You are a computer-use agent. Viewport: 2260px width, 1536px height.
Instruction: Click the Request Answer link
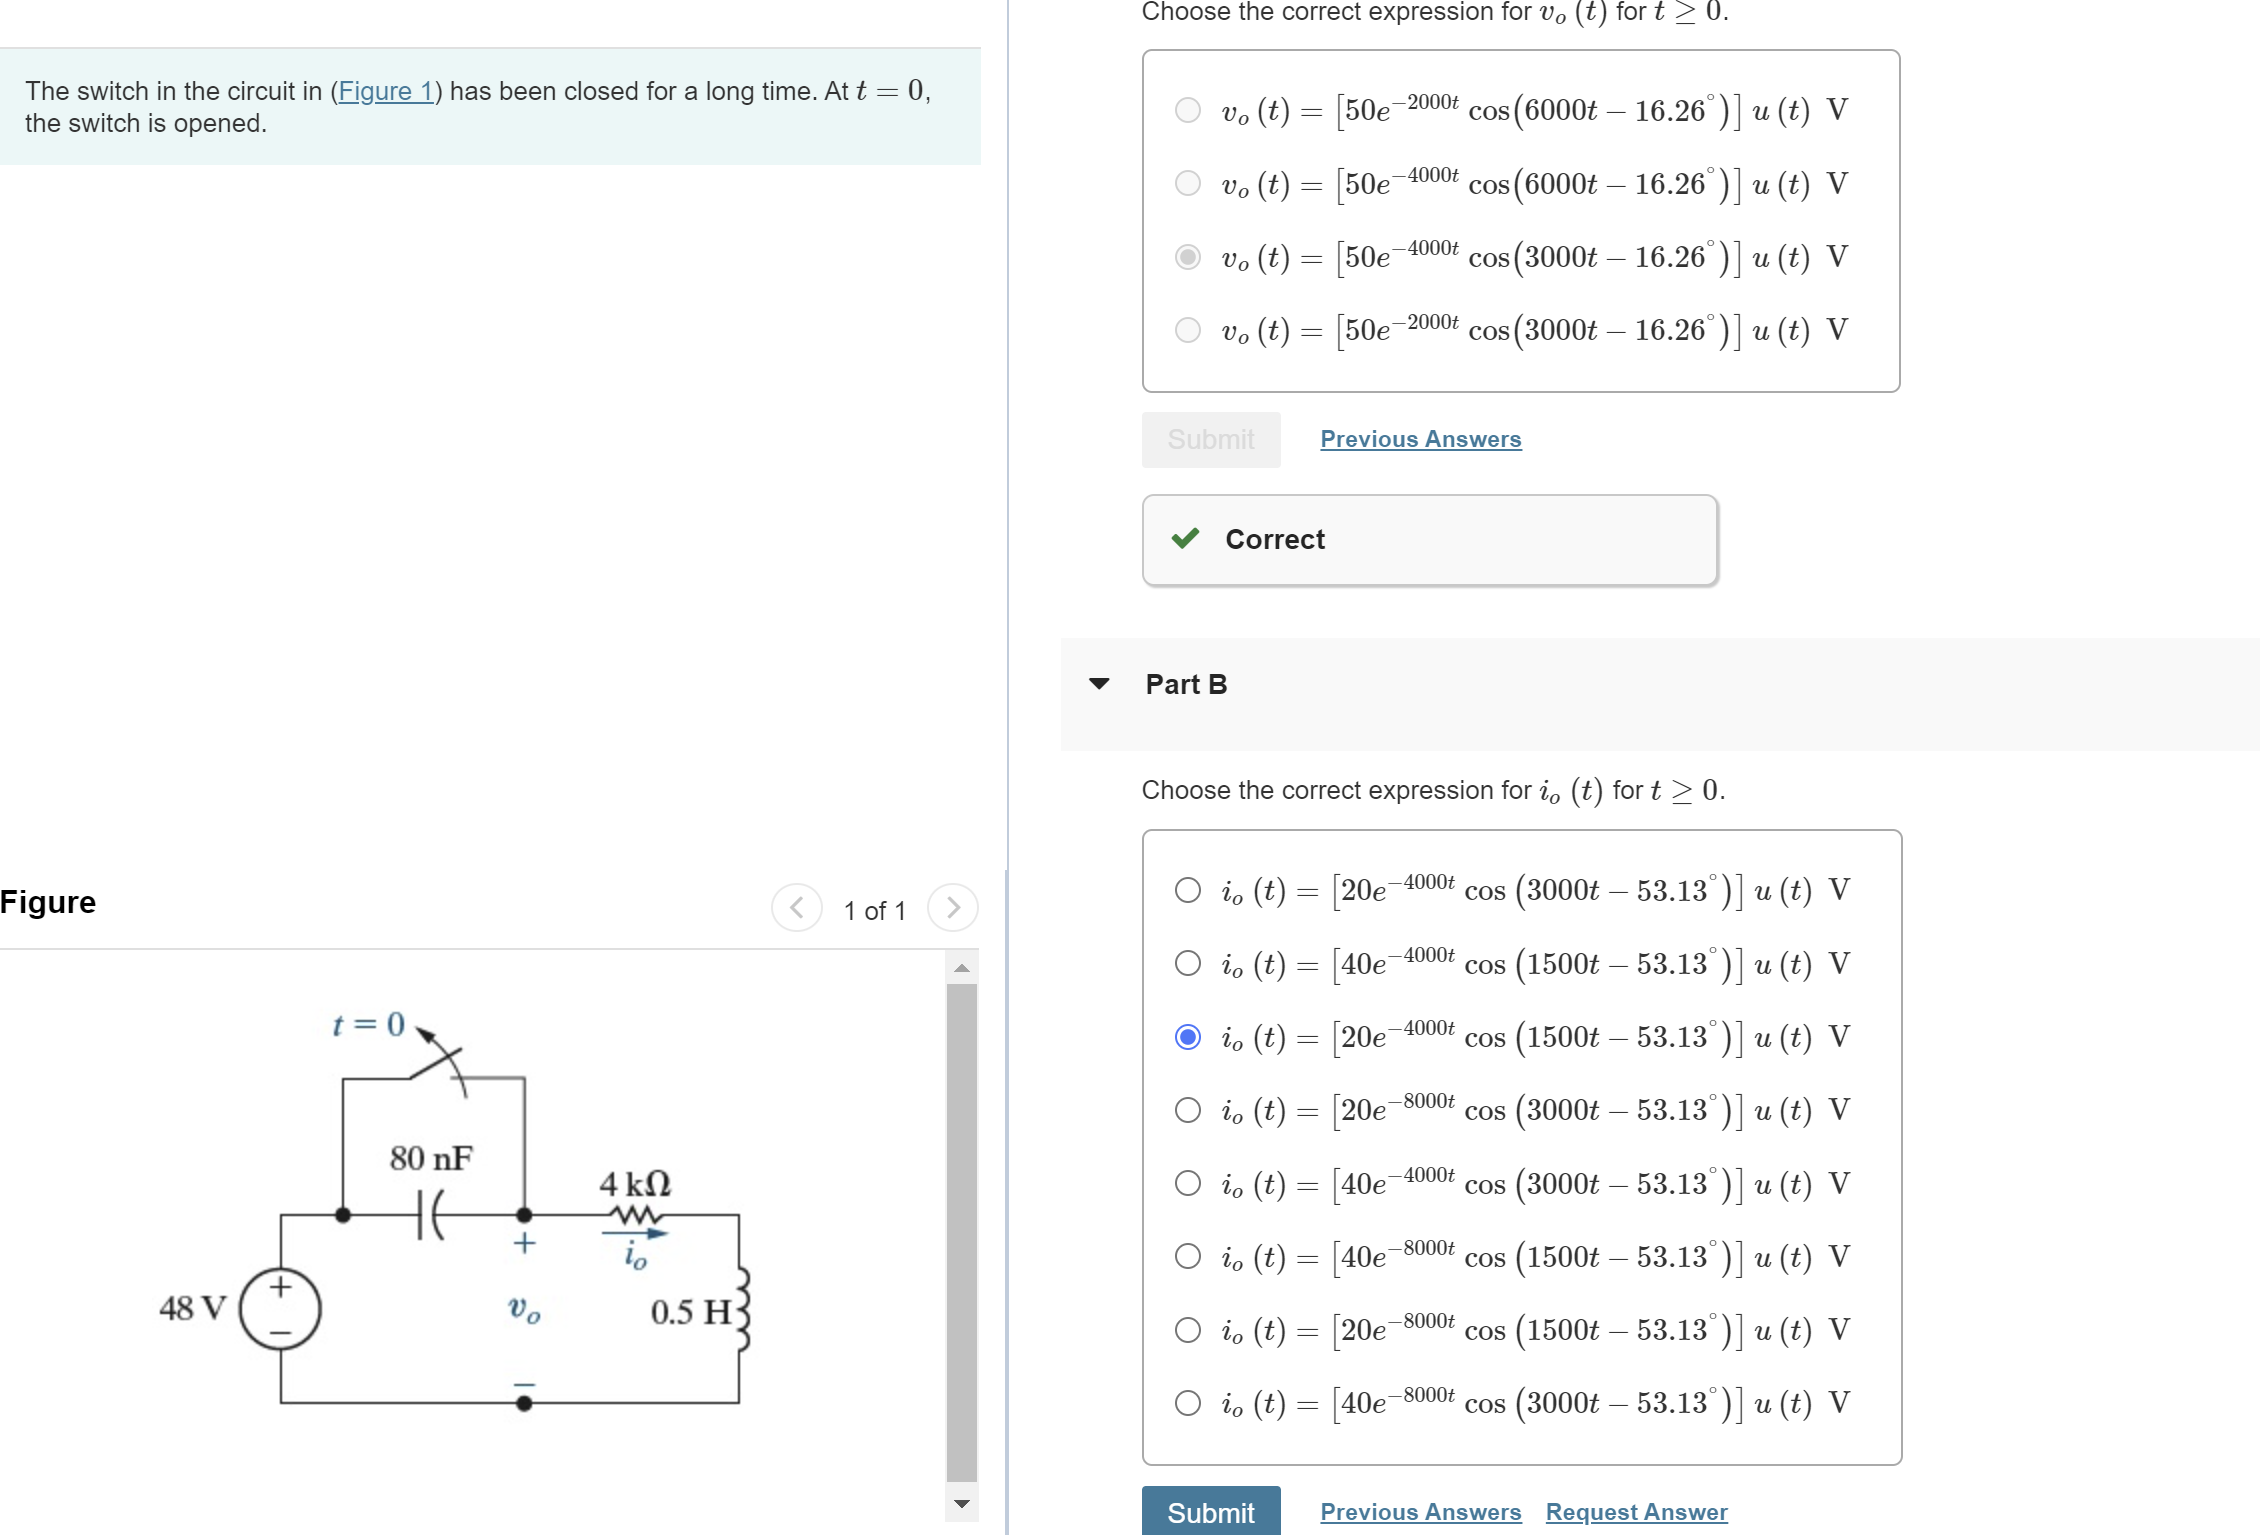(1637, 1512)
